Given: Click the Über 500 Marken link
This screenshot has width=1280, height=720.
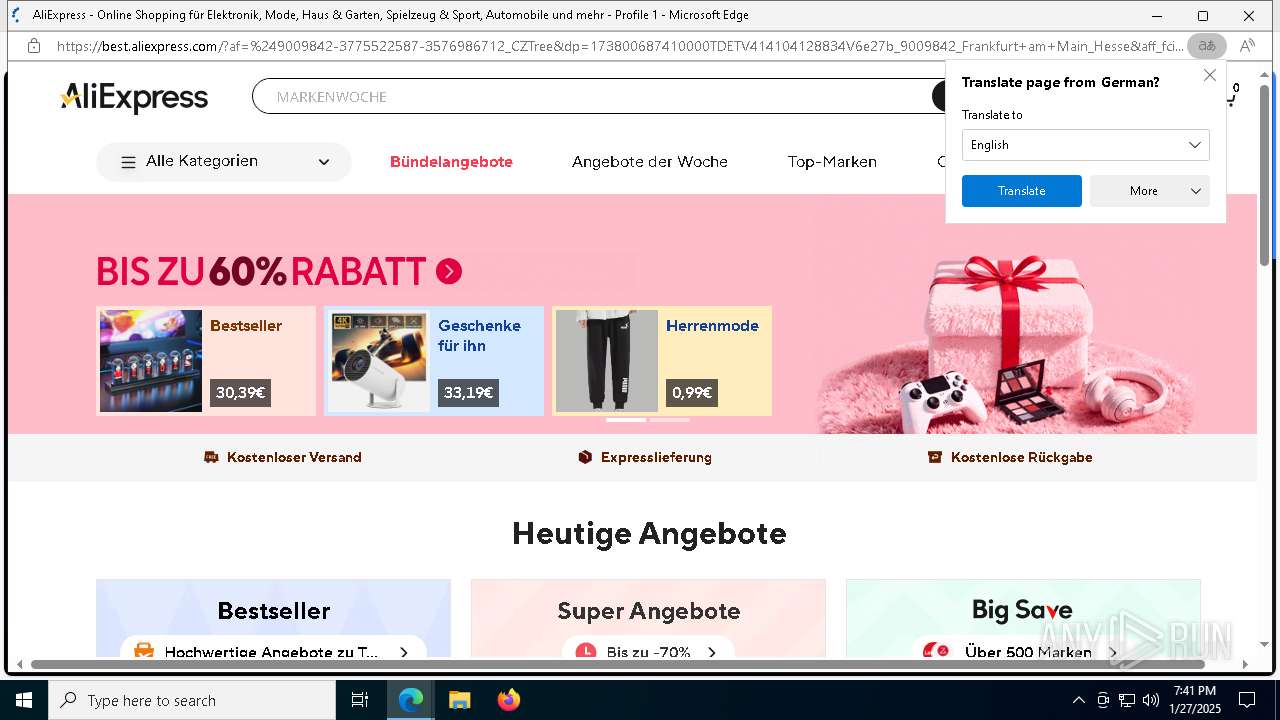Looking at the screenshot, I should pos(1028,652).
